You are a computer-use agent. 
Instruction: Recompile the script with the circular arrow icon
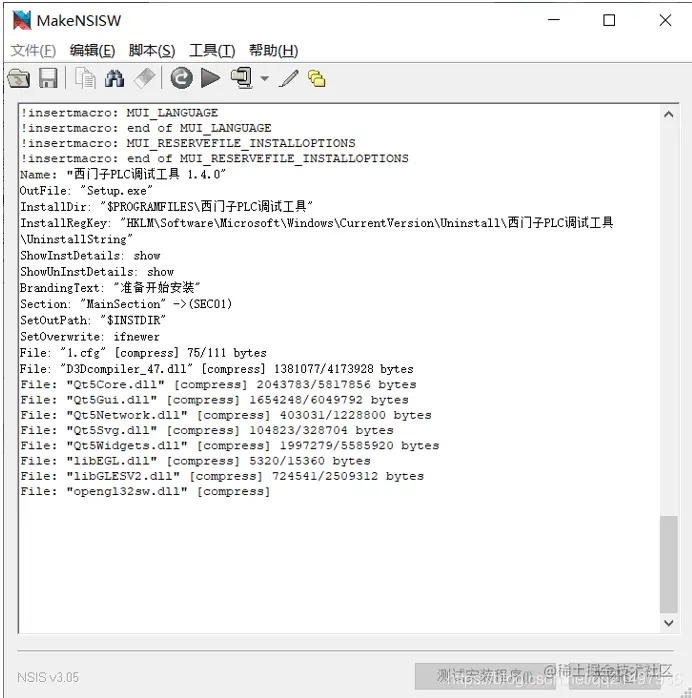click(182, 78)
